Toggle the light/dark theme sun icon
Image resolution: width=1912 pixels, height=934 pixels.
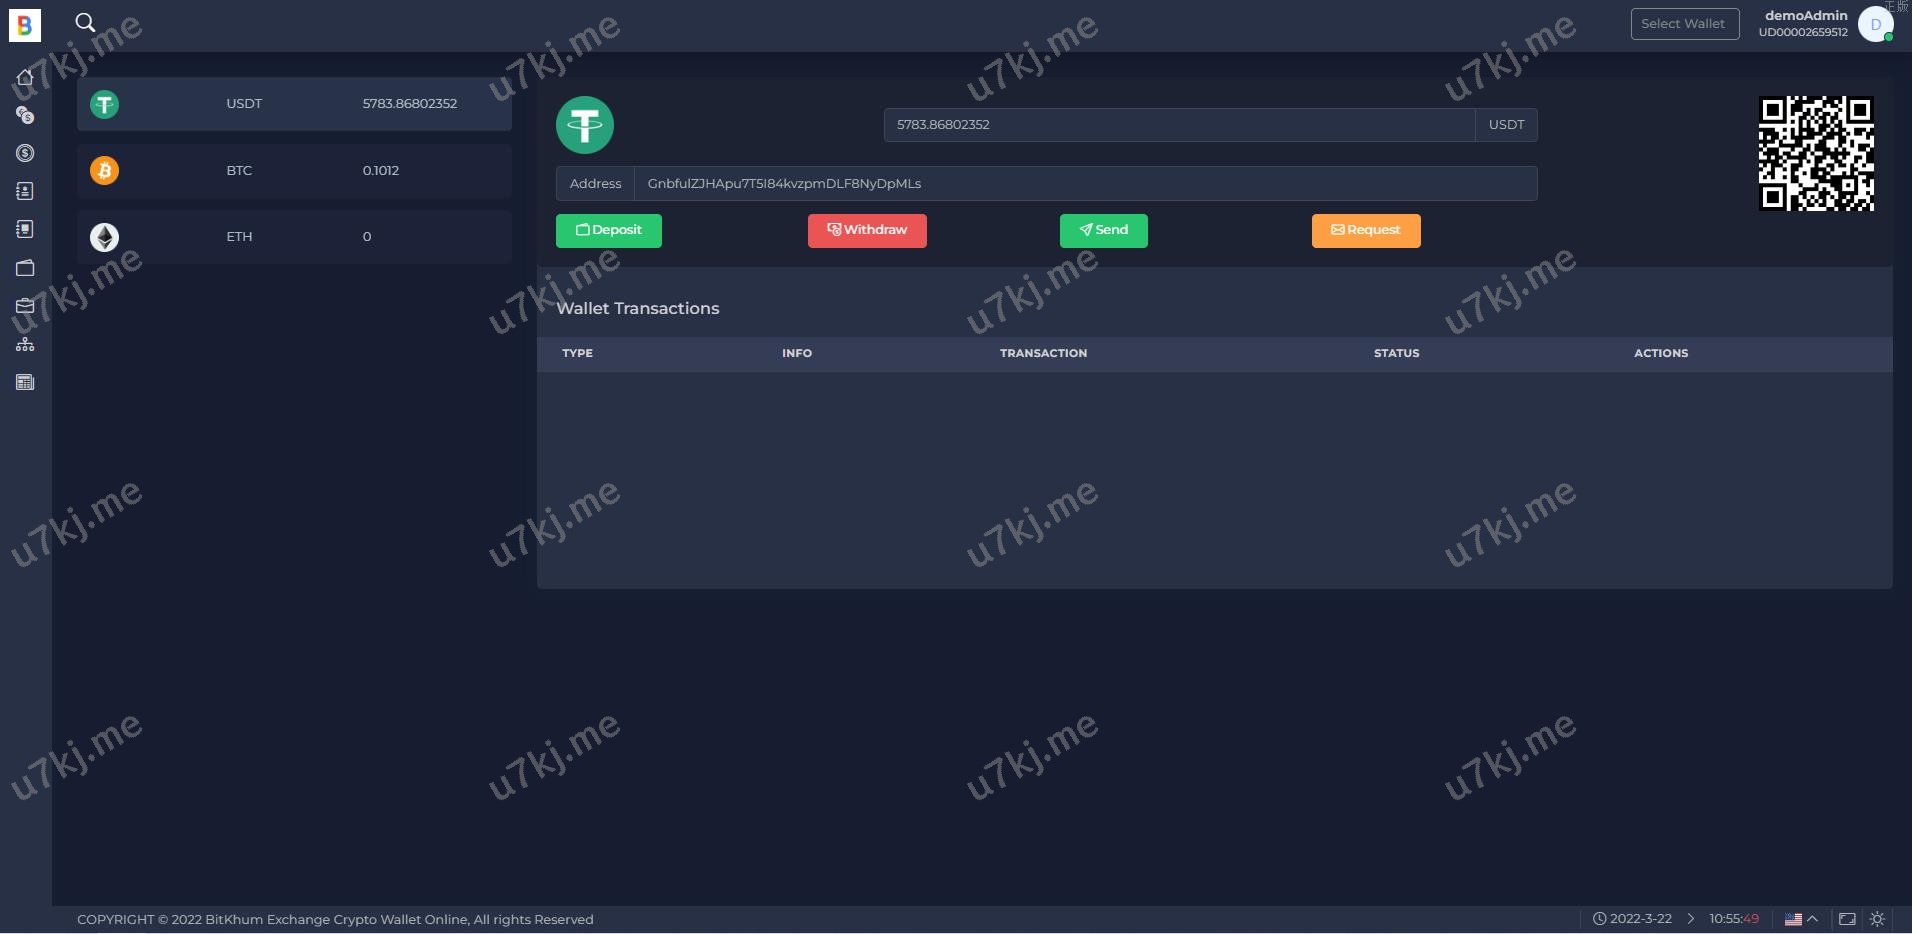(x=1877, y=919)
